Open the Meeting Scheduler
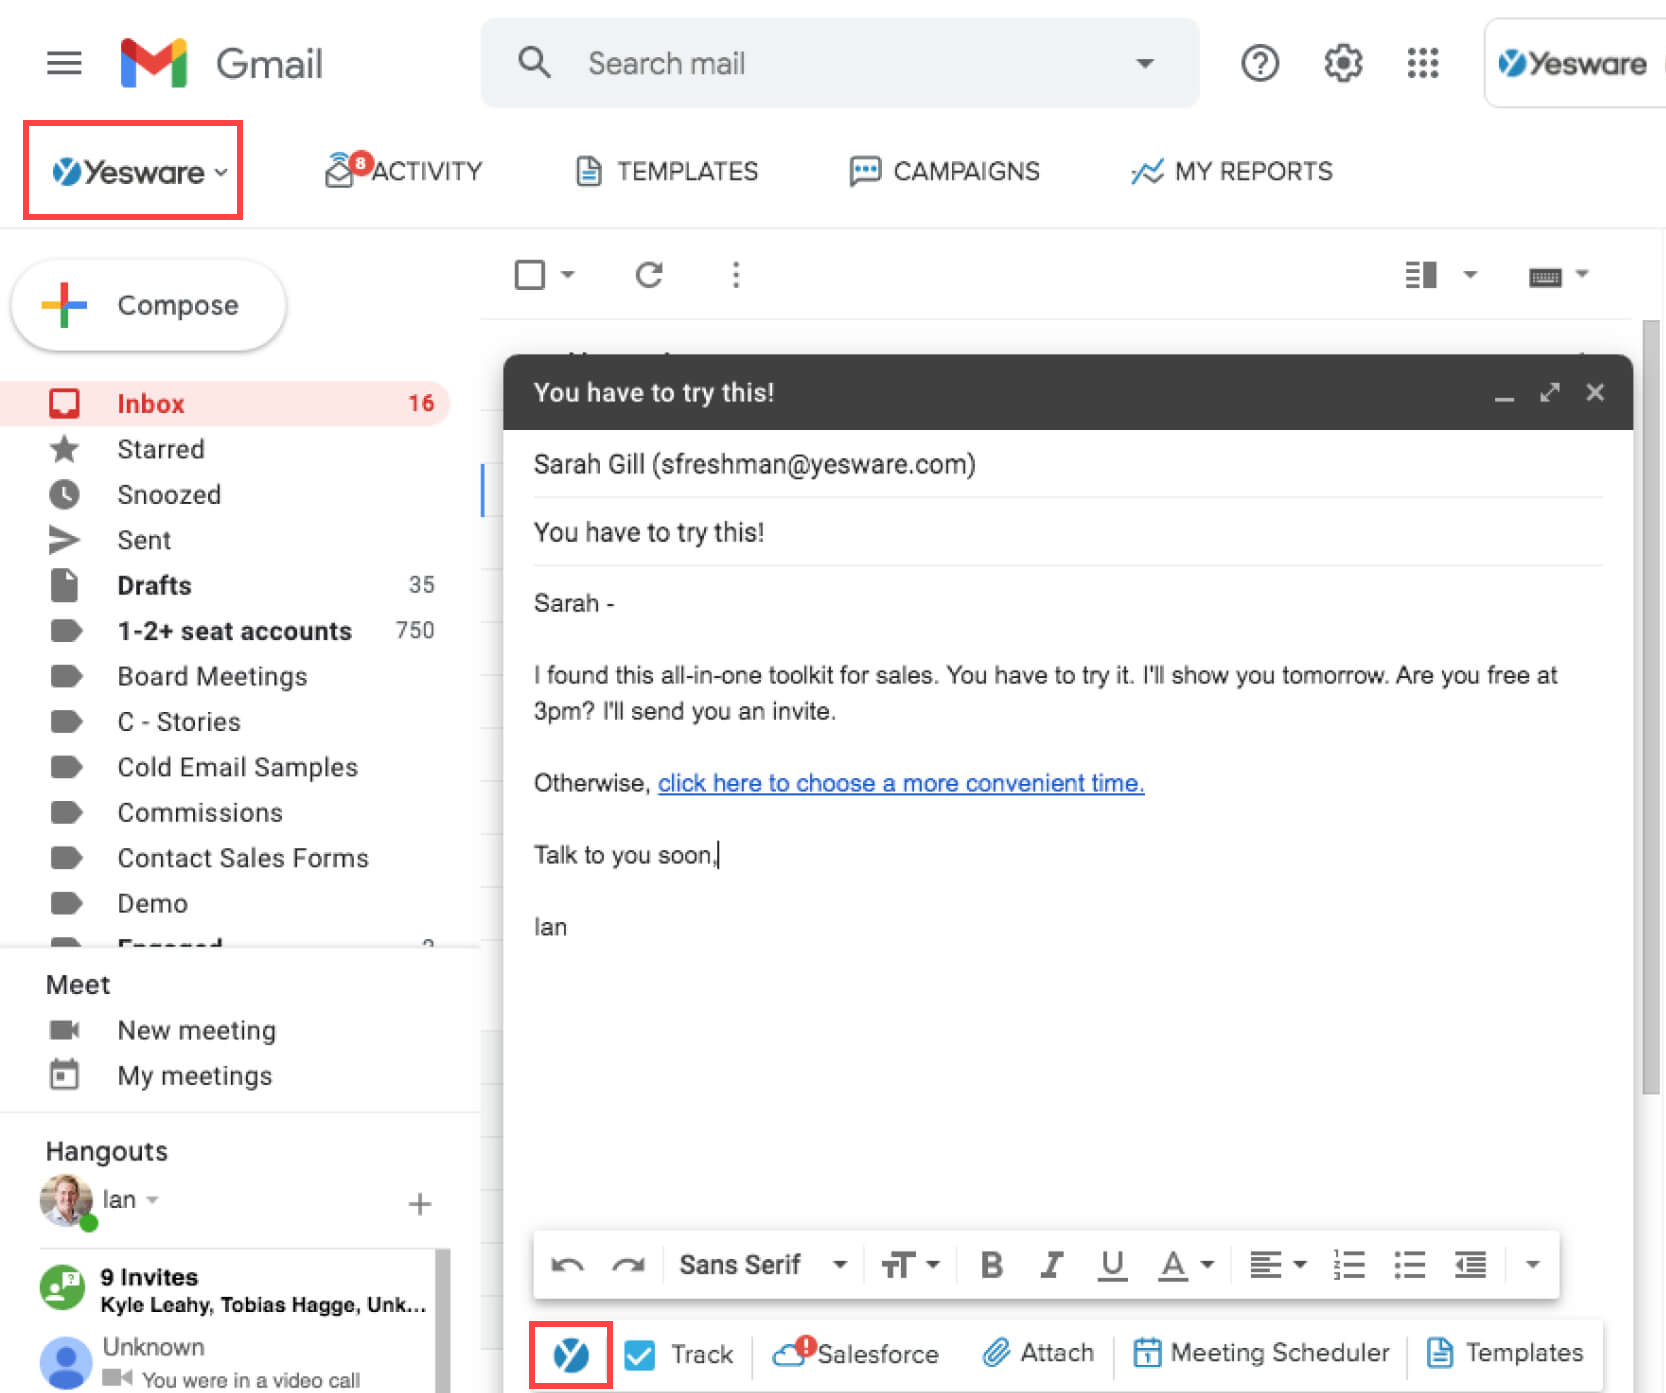The width and height of the screenshot is (1666, 1393). pos(1261,1353)
